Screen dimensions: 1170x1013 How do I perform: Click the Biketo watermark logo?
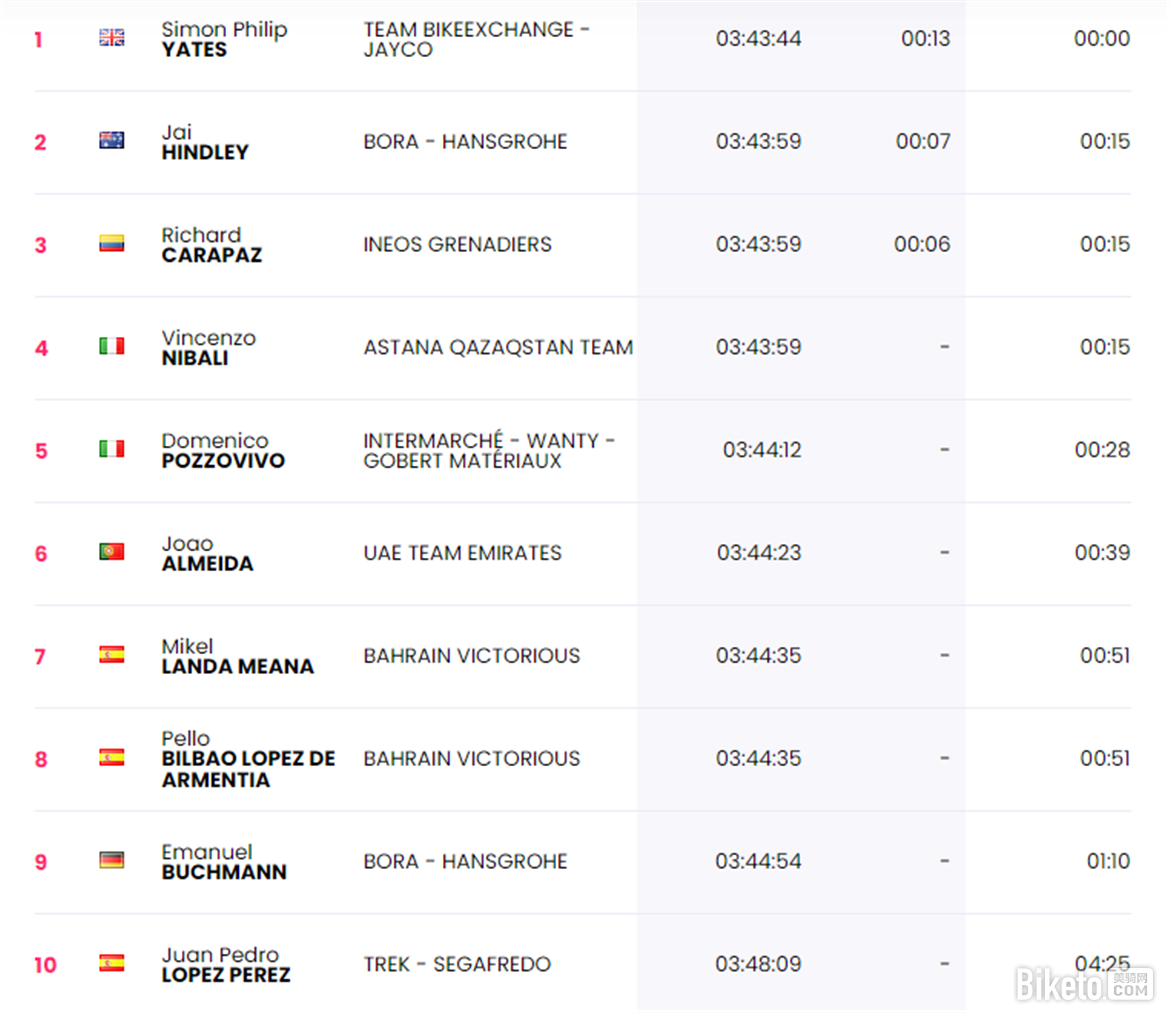pos(1085,984)
